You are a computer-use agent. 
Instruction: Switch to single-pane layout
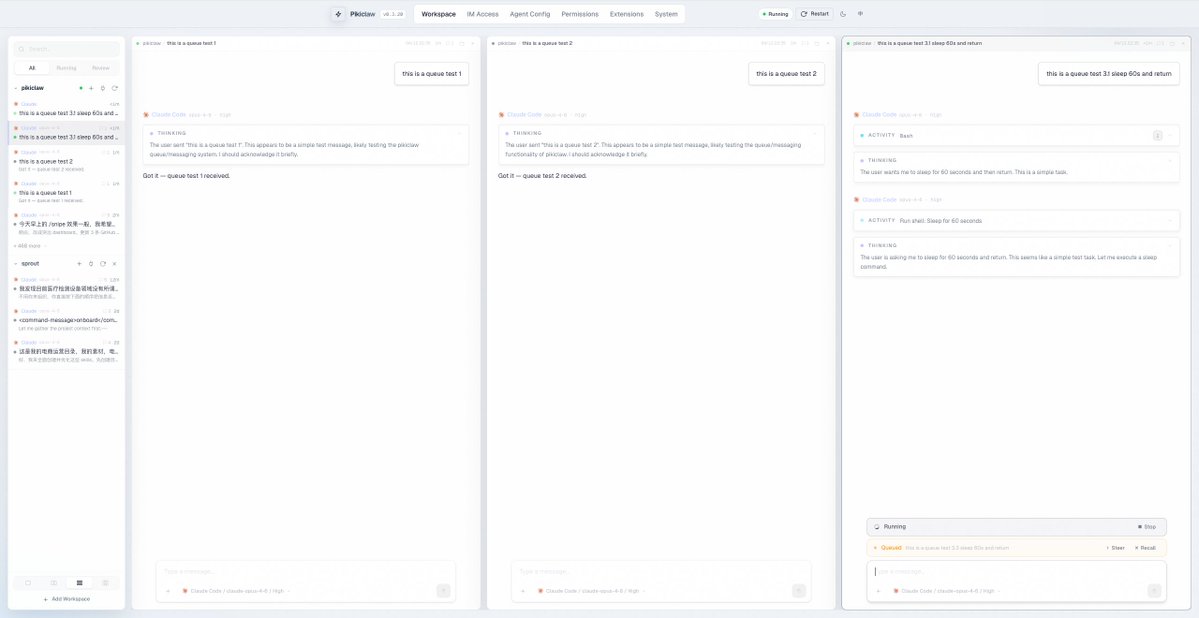point(28,583)
